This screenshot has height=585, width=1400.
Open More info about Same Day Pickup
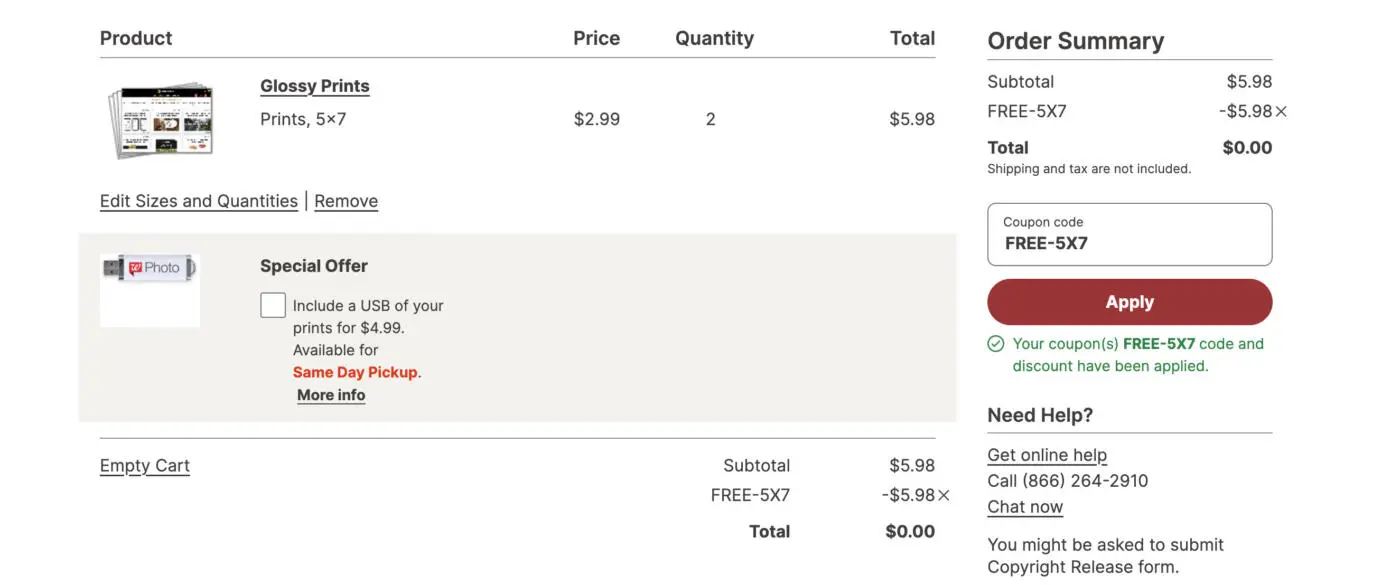click(x=331, y=394)
